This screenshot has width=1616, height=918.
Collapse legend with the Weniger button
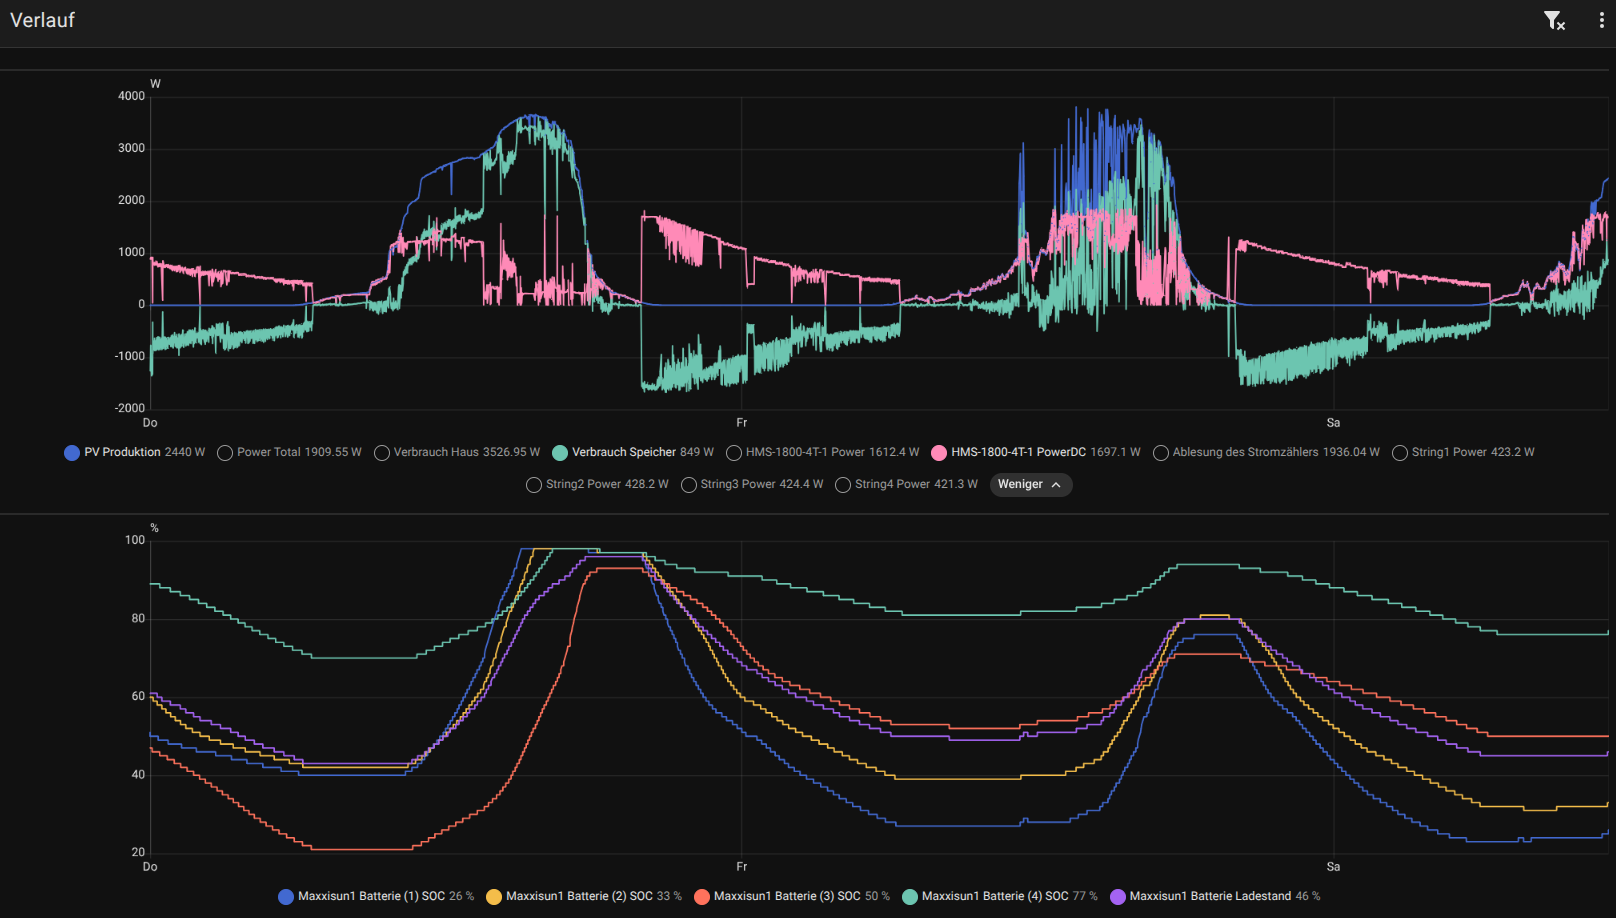click(1030, 484)
